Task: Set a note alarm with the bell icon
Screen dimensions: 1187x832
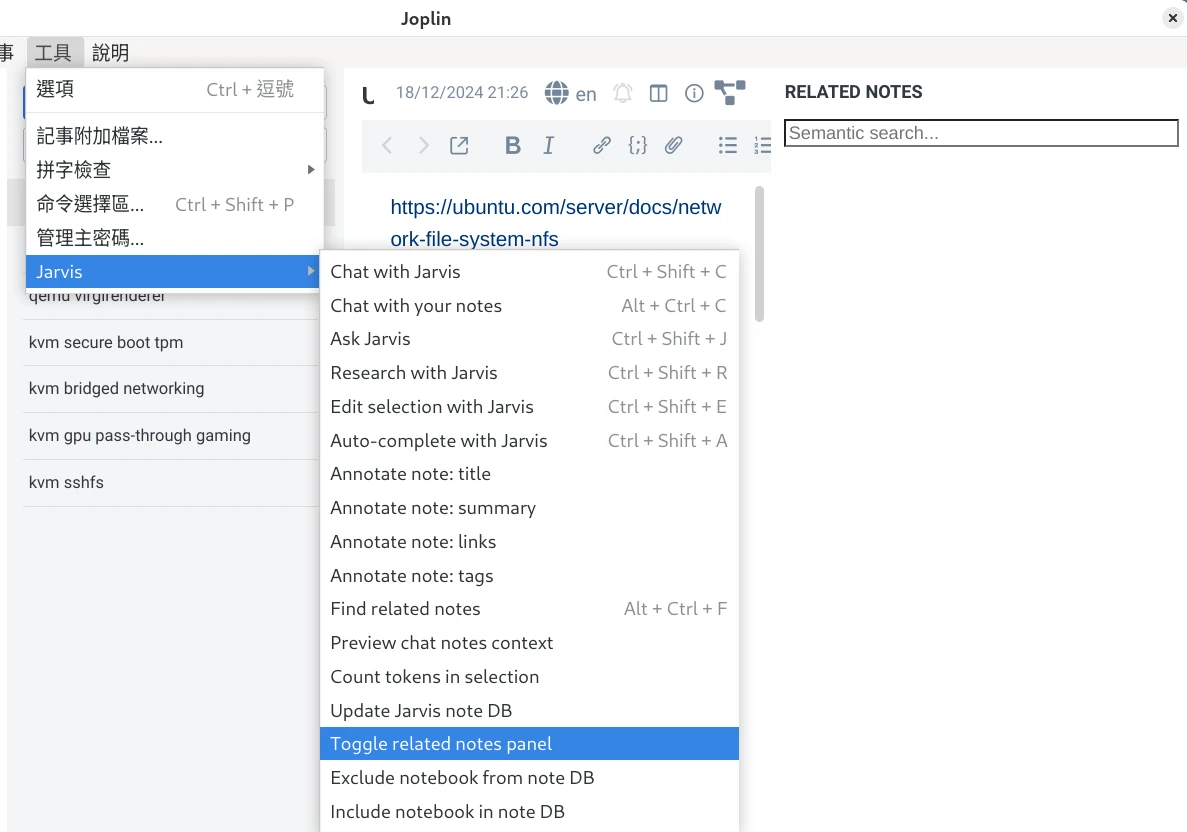Action: click(622, 92)
